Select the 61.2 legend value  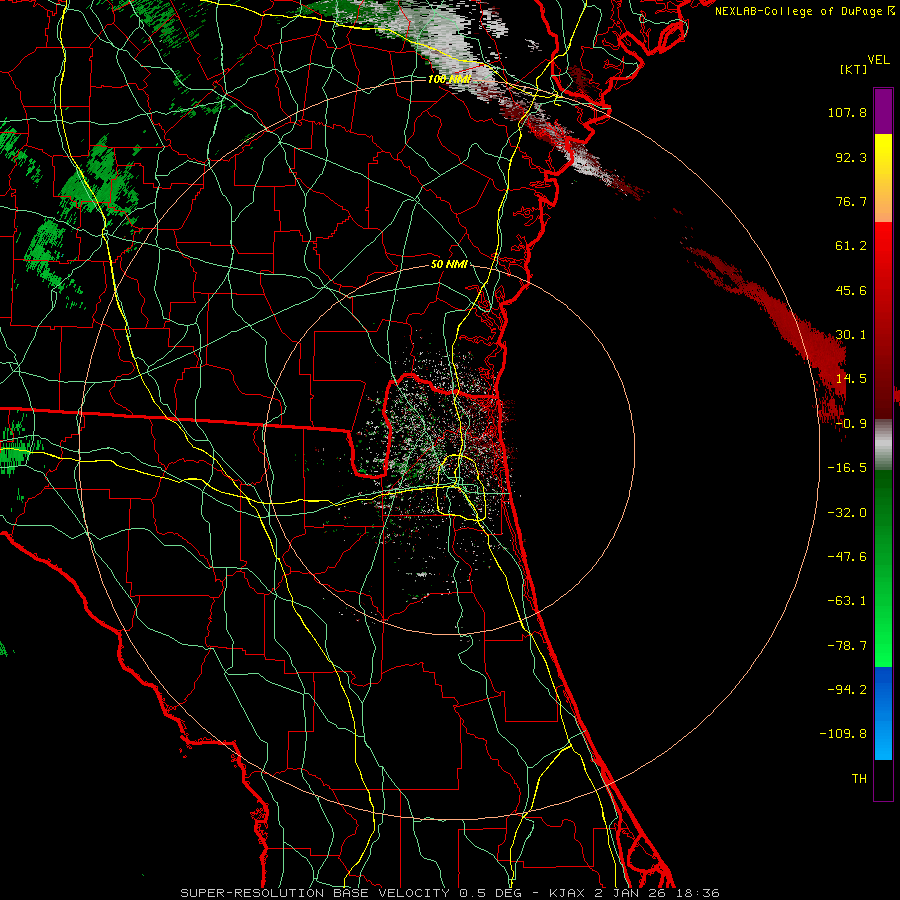[851, 246]
